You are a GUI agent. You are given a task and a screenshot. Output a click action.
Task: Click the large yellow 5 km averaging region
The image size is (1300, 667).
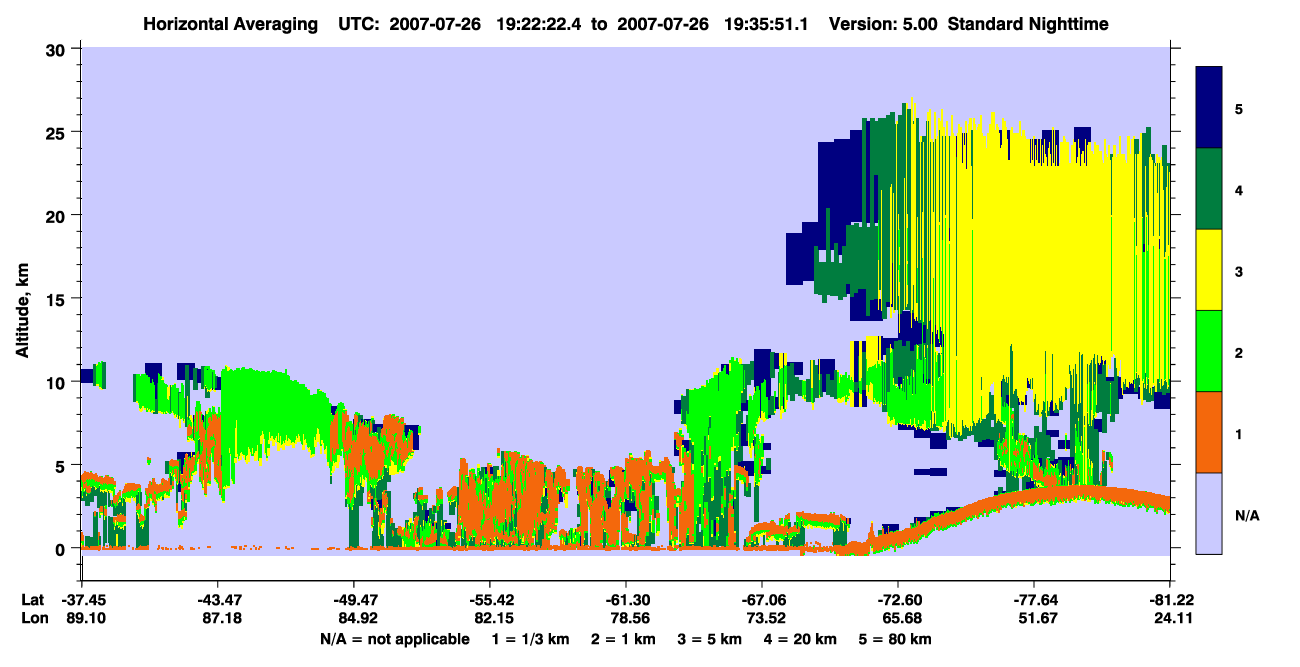pos(1050,260)
